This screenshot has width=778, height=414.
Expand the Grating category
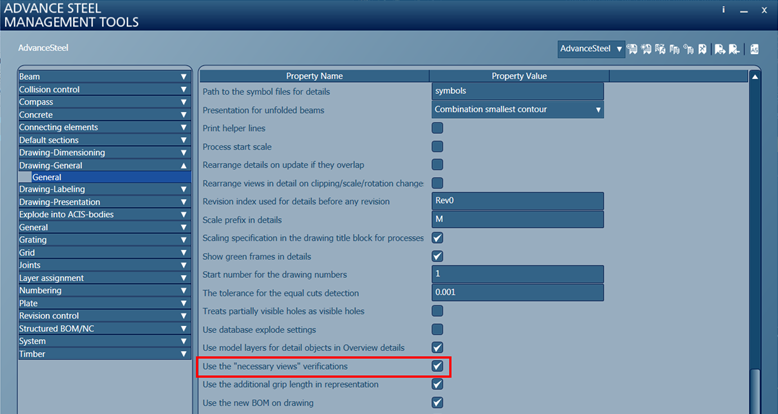[x=105, y=240]
